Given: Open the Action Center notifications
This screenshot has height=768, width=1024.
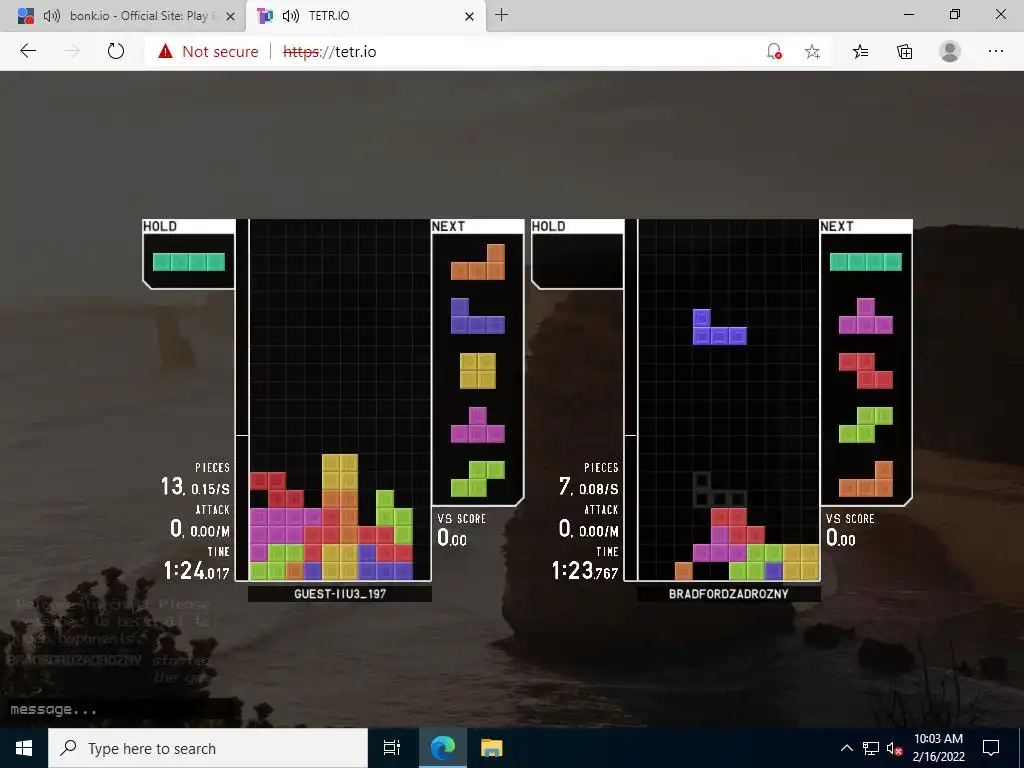Looking at the screenshot, I should click(991, 748).
